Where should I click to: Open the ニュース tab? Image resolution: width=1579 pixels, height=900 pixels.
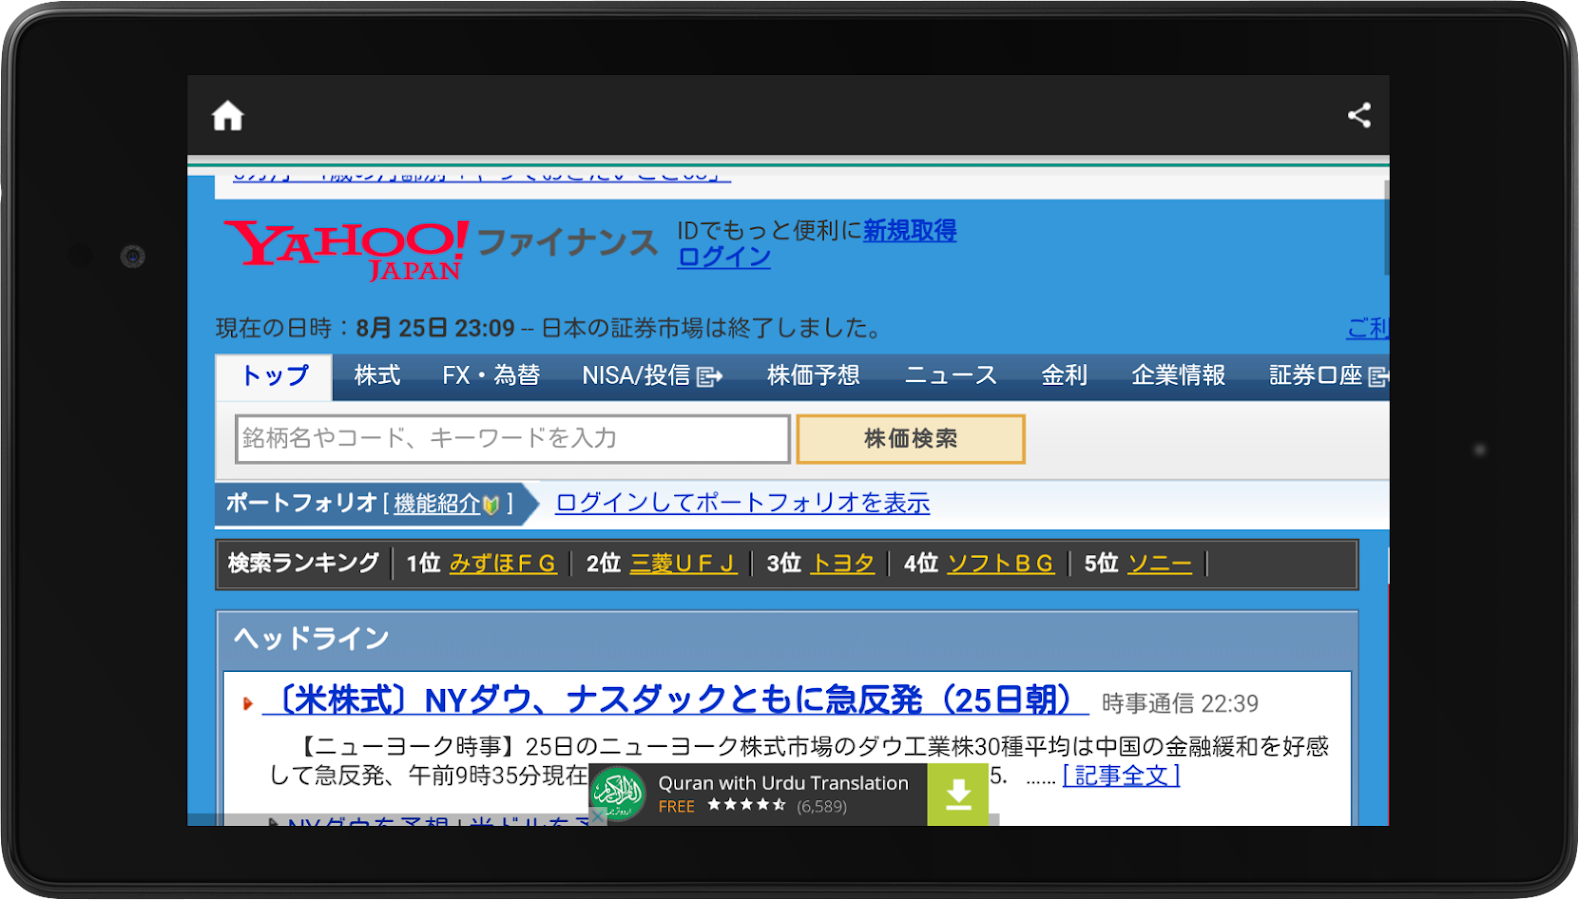[x=951, y=376]
